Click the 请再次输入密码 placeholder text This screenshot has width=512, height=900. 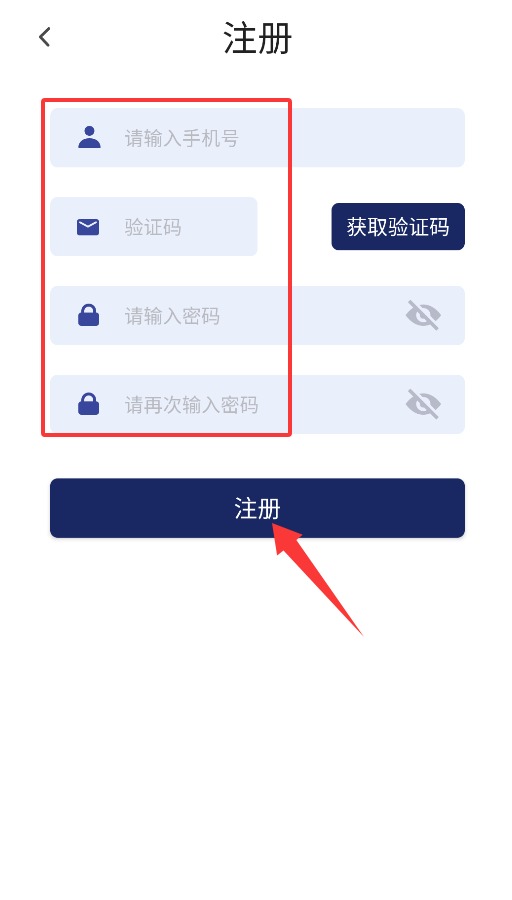191,405
